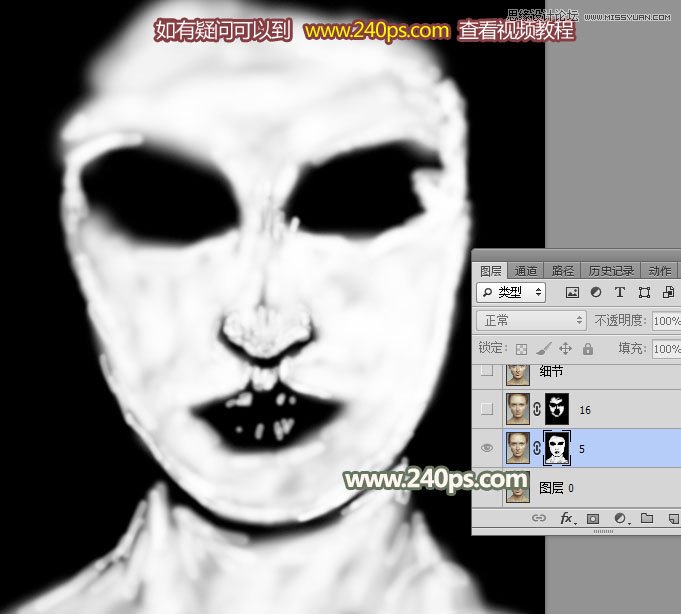Filter layers by smart object icon
The image size is (681, 614).
[668, 293]
